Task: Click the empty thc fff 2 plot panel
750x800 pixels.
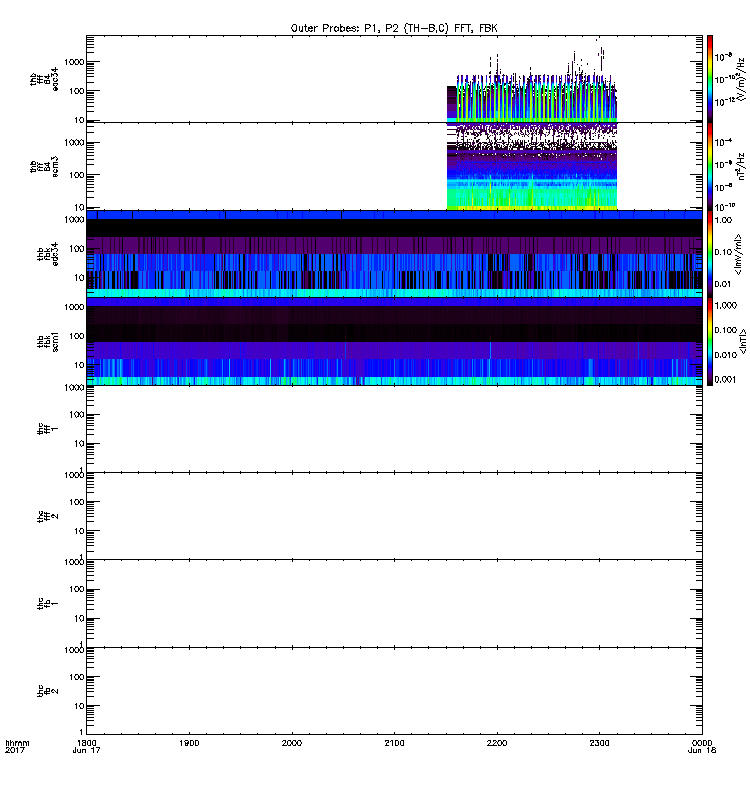Action: pos(394,516)
